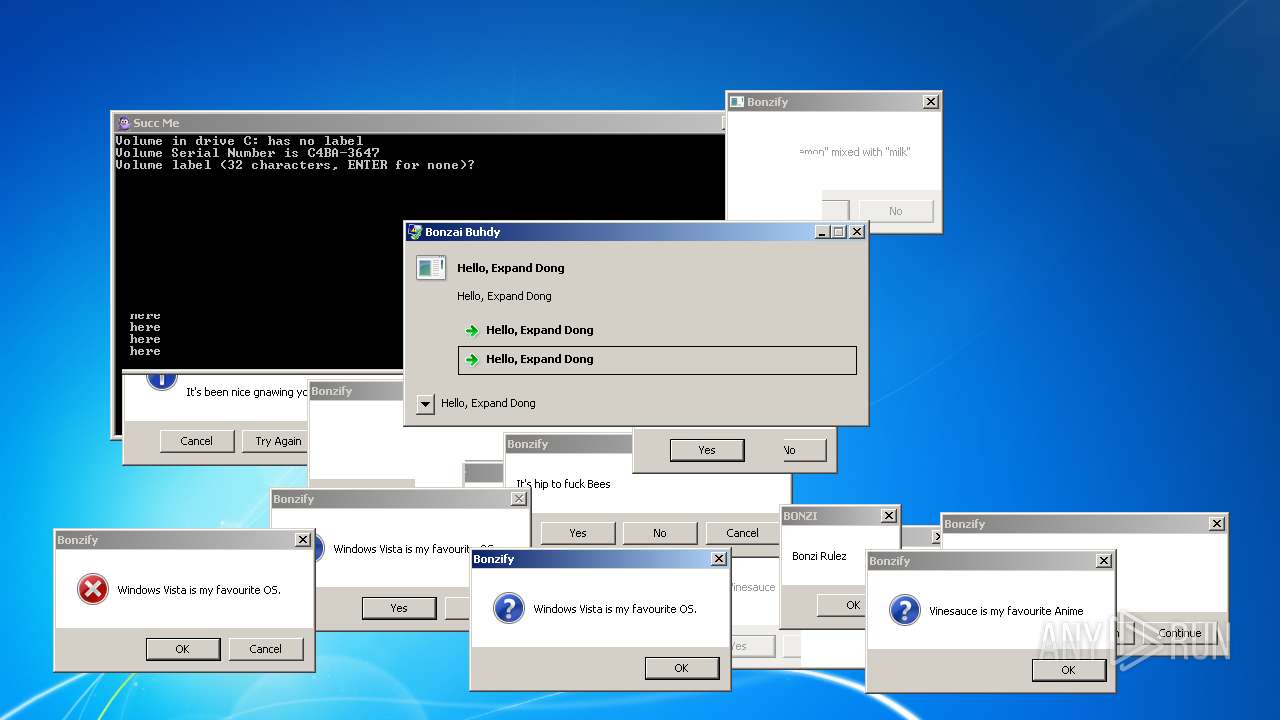Image resolution: width=1280 pixels, height=720 pixels.
Task: Click question icon in front Windows Vista dialog
Action: tap(508, 608)
